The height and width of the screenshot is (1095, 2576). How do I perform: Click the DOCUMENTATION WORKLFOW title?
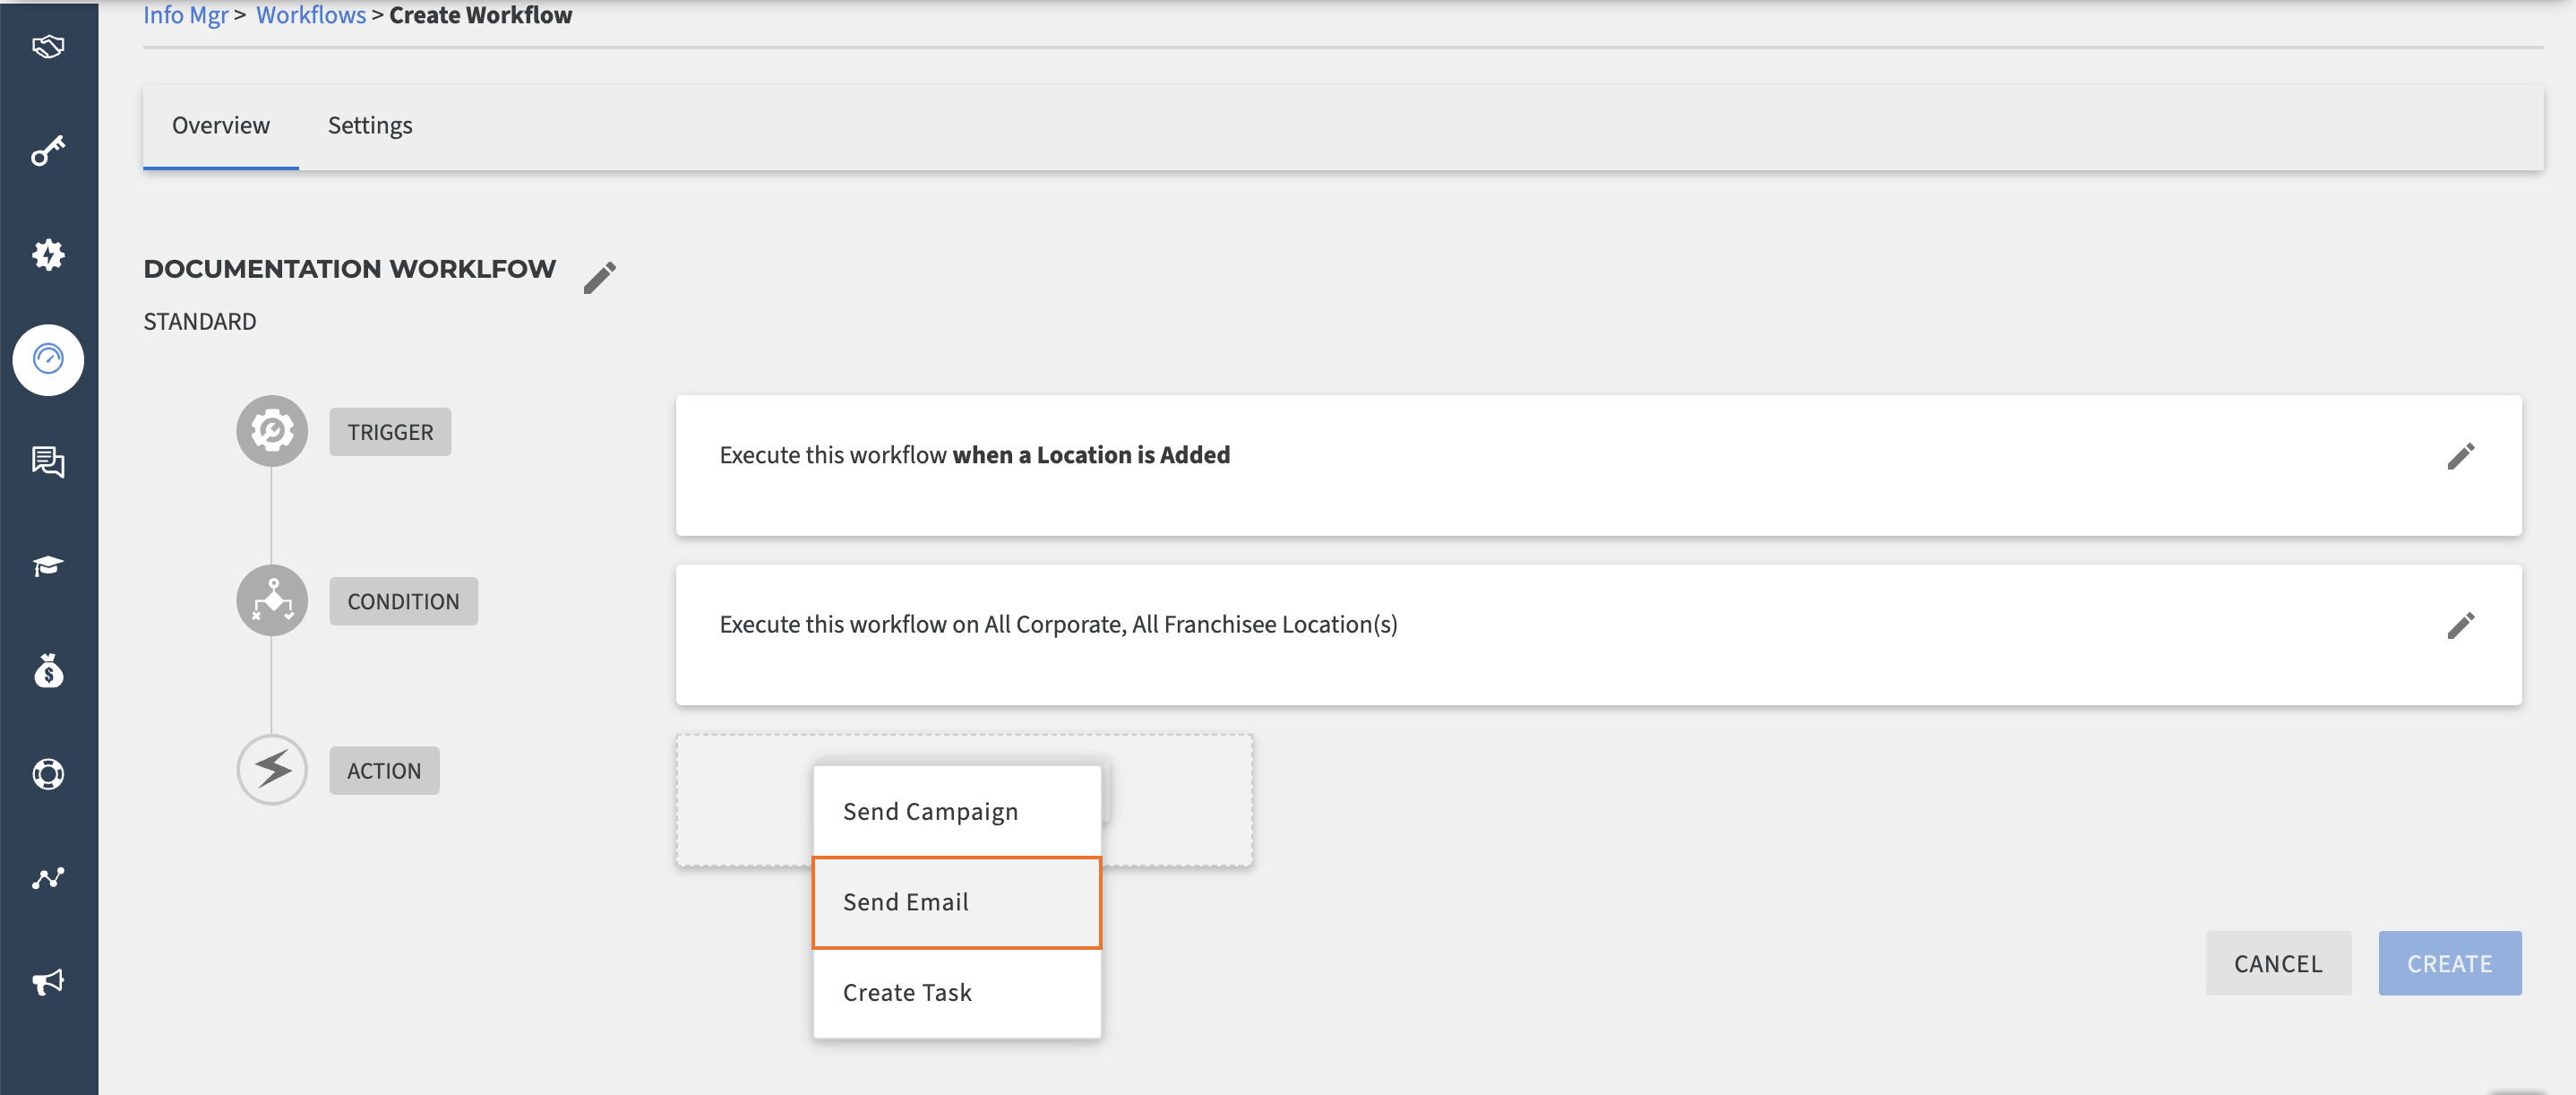pyautogui.click(x=350, y=269)
